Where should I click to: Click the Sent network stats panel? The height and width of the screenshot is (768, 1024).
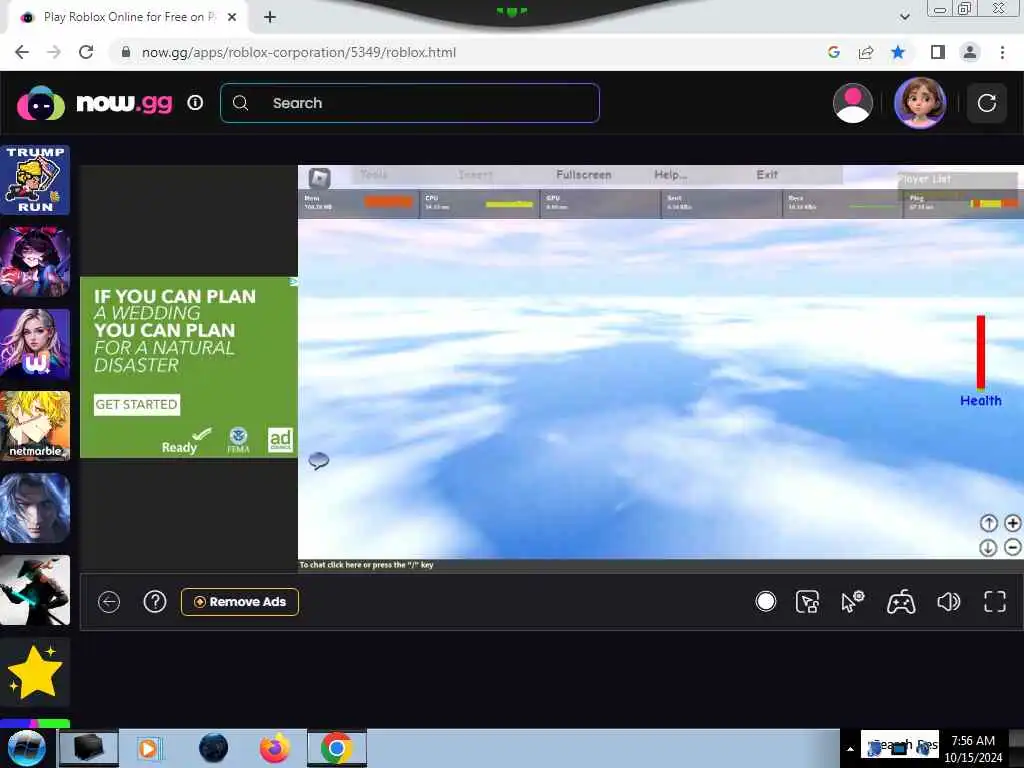tap(722, 202)
